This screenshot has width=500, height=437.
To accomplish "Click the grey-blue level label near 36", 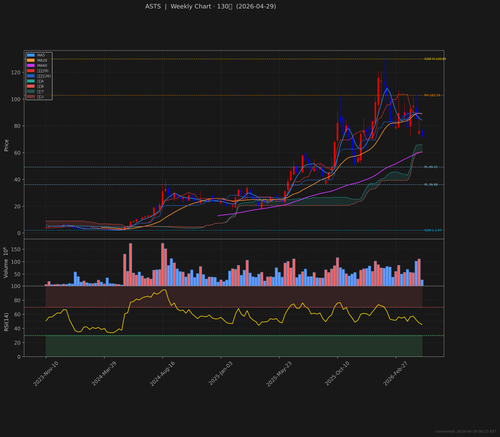I will (431, 185).
